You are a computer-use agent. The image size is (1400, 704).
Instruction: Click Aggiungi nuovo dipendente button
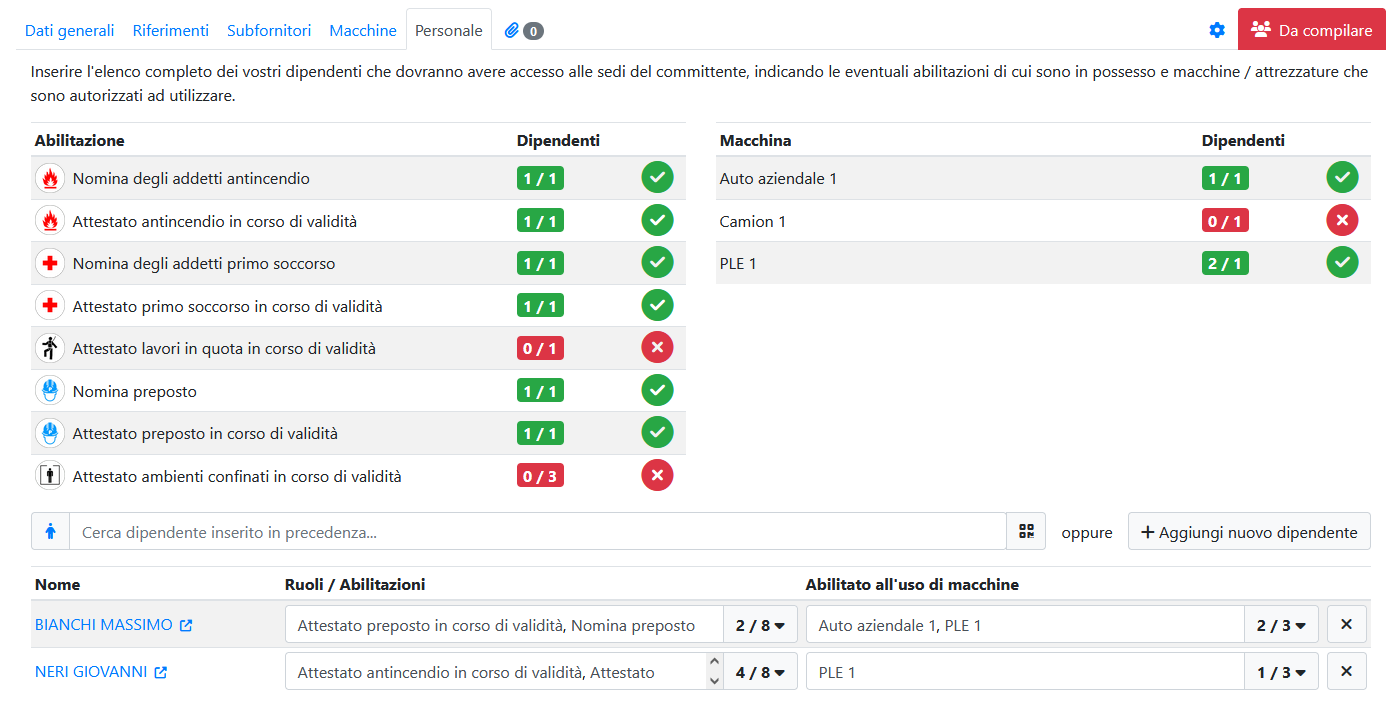tap(1249, 532)
